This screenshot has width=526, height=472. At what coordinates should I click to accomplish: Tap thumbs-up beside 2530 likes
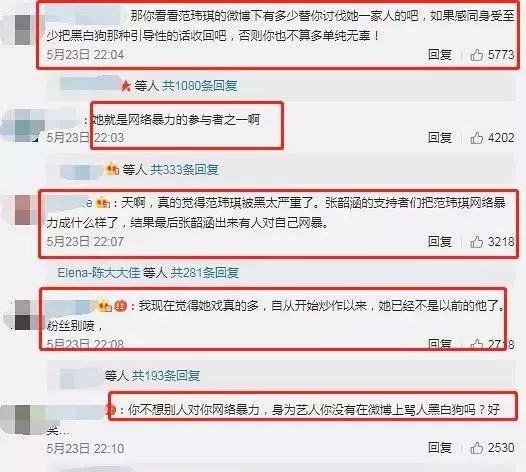[x=476, y=448]
